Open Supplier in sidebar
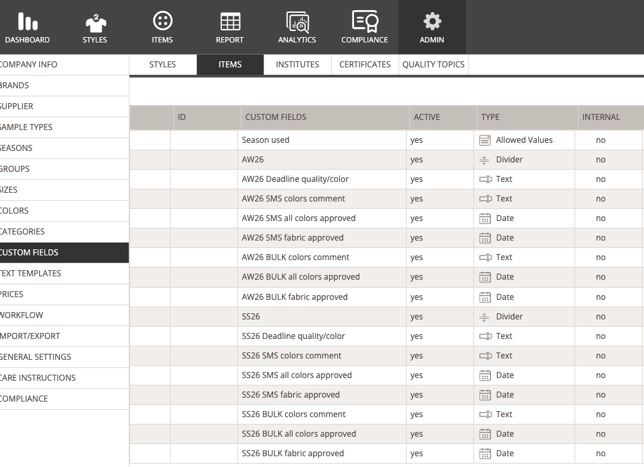The image size is (644, 467). pyautogui.click(x=64, y=106)
